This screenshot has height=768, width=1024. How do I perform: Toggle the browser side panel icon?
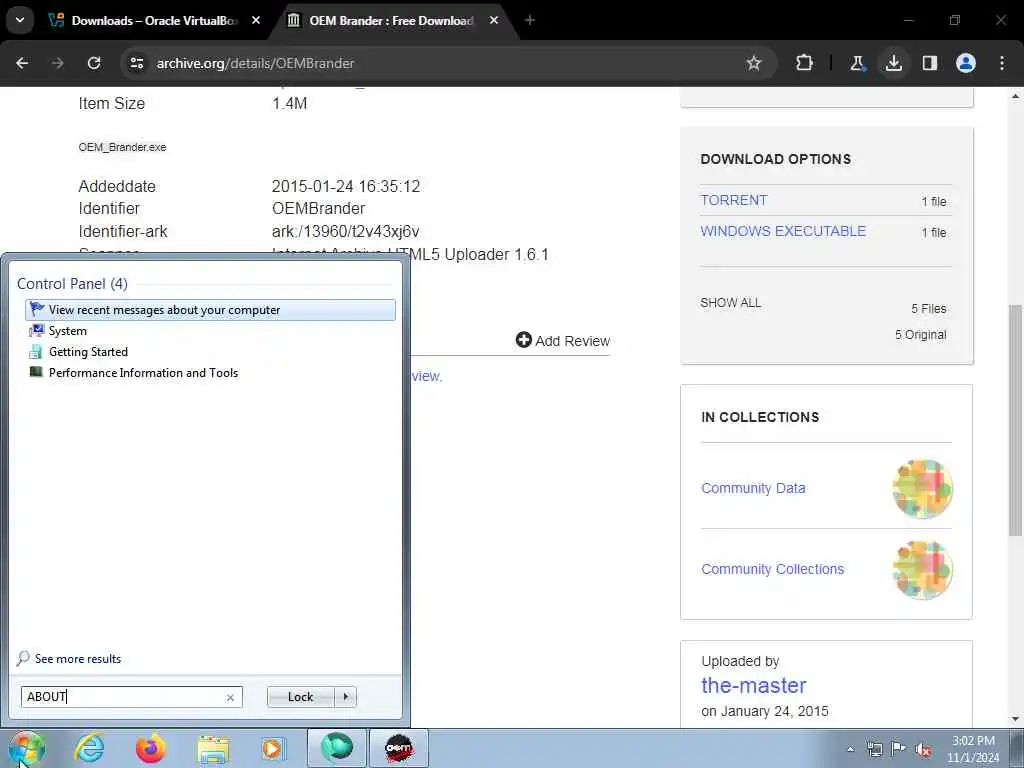[929, 63]
